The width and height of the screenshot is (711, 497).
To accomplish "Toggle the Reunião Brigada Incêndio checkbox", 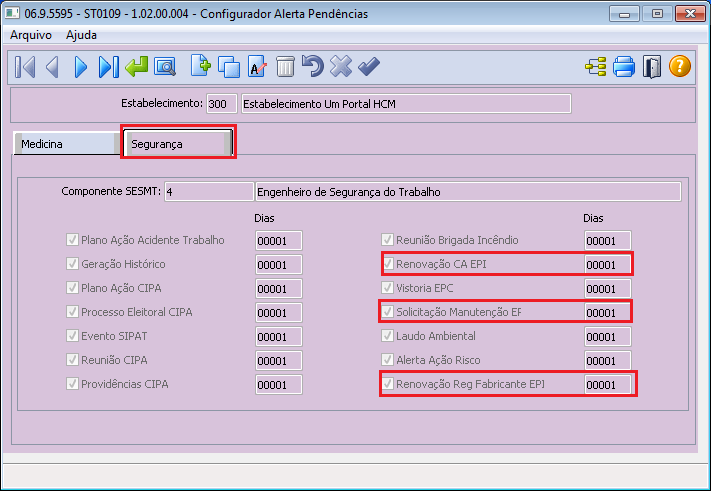I will (387, 239).
